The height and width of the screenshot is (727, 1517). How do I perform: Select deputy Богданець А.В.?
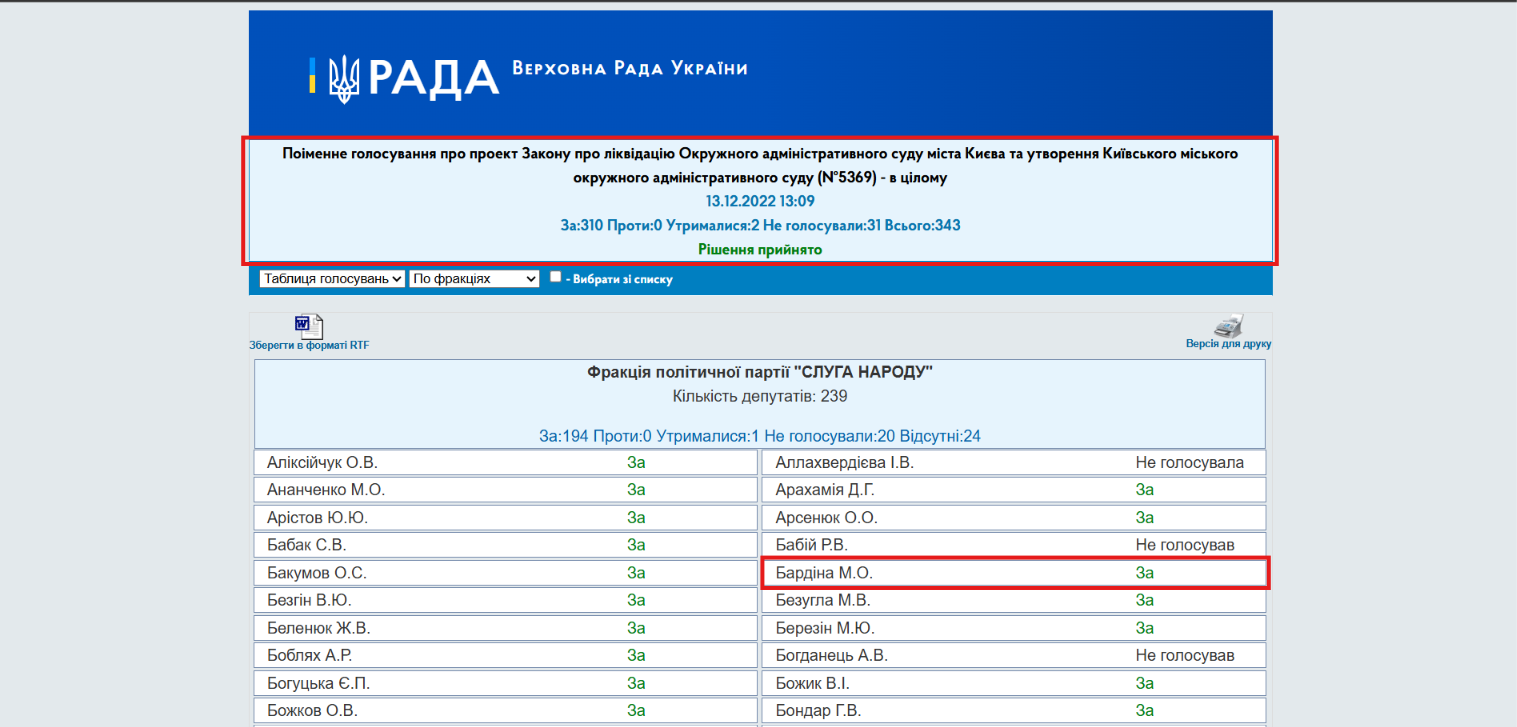click(832, 656)
